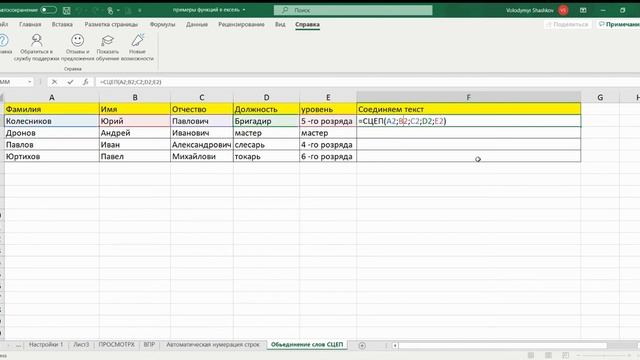Switch to sheet Автоматическая нумерация строк
The height and width of the screenshot is (360, 640).
[x=213, y=345]
